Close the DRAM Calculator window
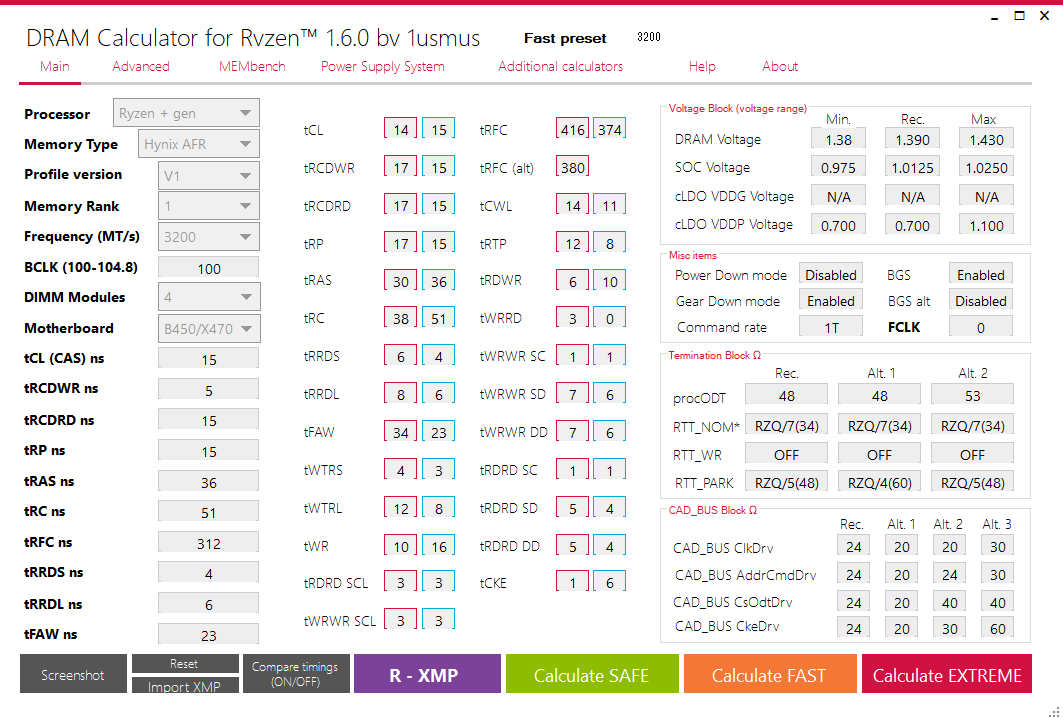Image resolution: width=1063 pixels, height=721 pixels. (1045, 16)
